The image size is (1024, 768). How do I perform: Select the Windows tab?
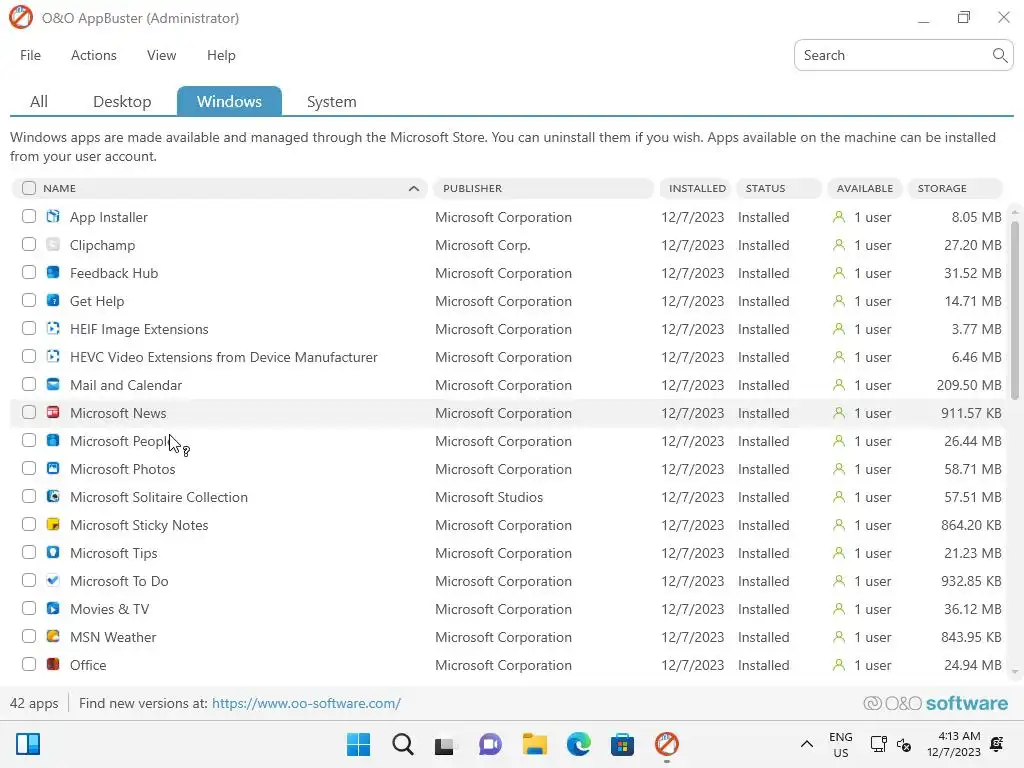coord(229,101)
